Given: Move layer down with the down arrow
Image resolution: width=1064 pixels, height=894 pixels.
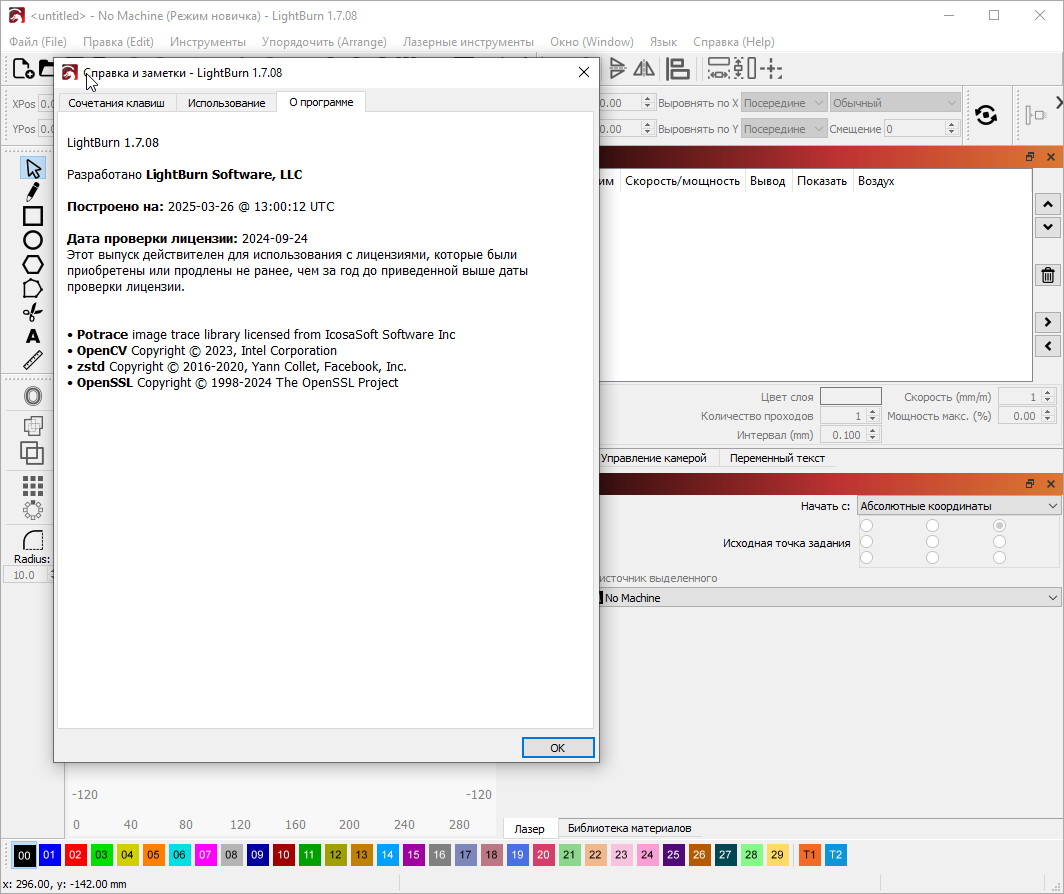Looking at the screenshot, I should 1048,227.
